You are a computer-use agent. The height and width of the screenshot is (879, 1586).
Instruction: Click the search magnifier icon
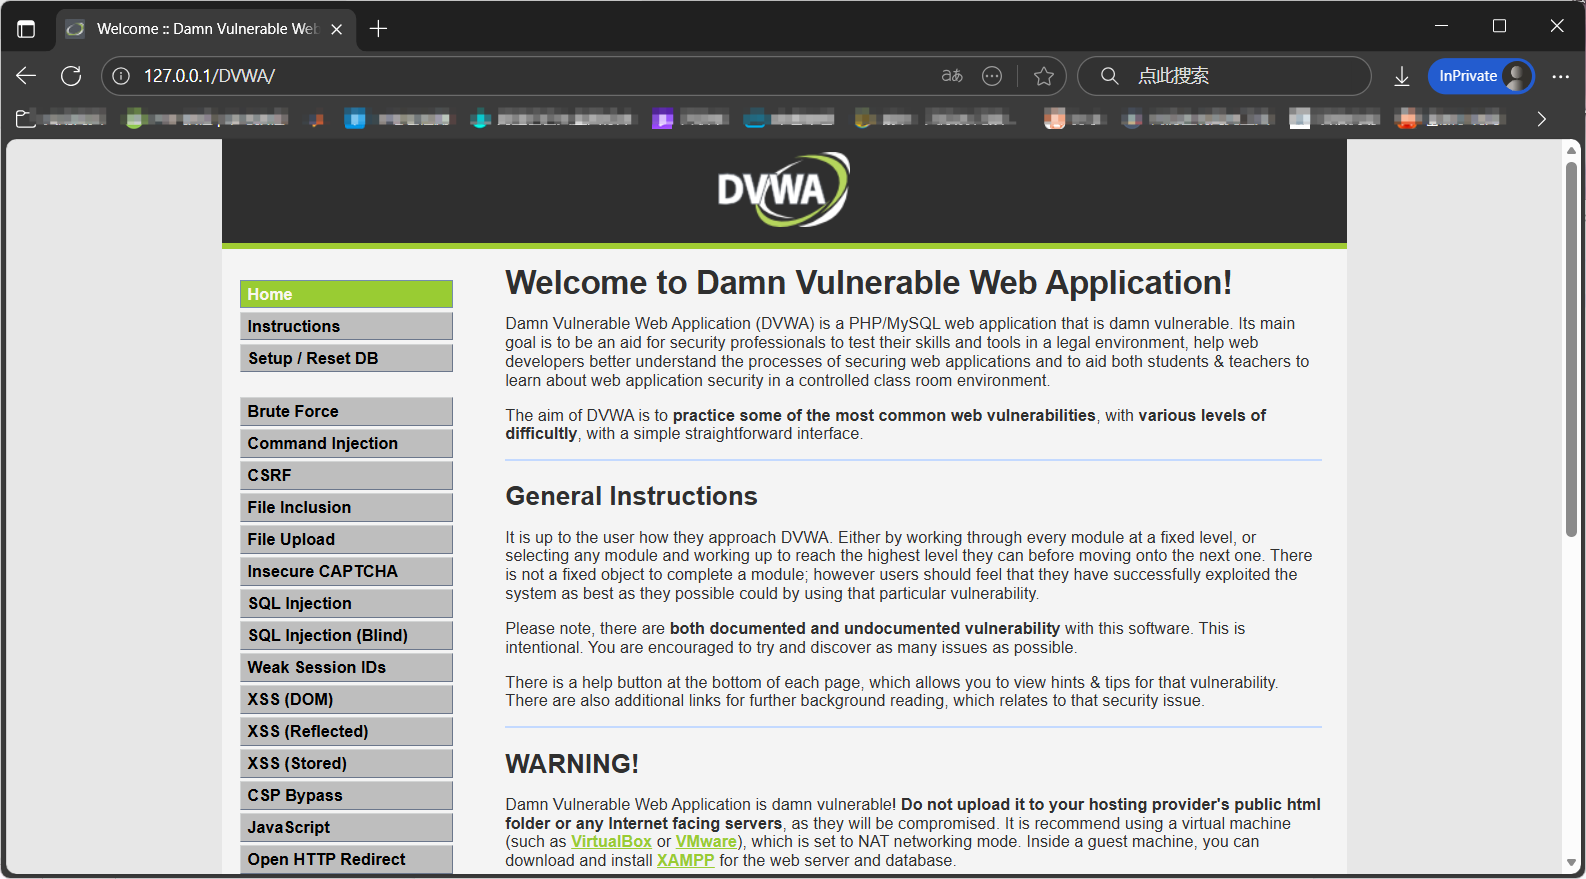tap(1109, 76)
